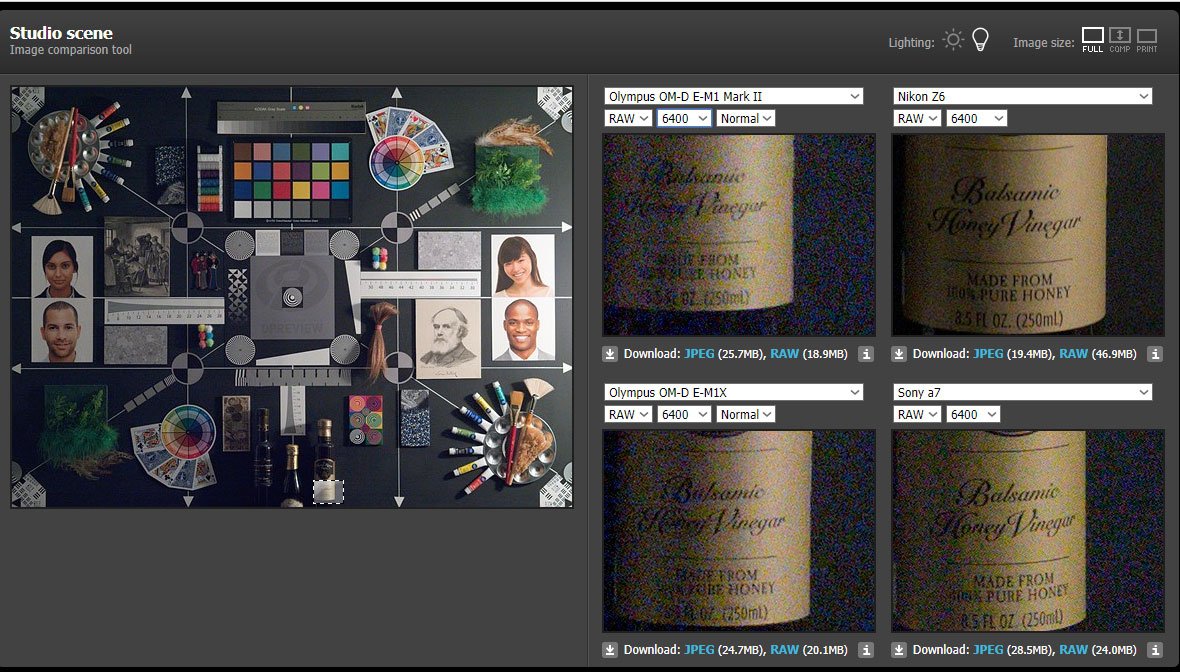Switch lighting to daylight sun icon
The width and height of the screenshot is (1180, 672).
tap(953, 40)
